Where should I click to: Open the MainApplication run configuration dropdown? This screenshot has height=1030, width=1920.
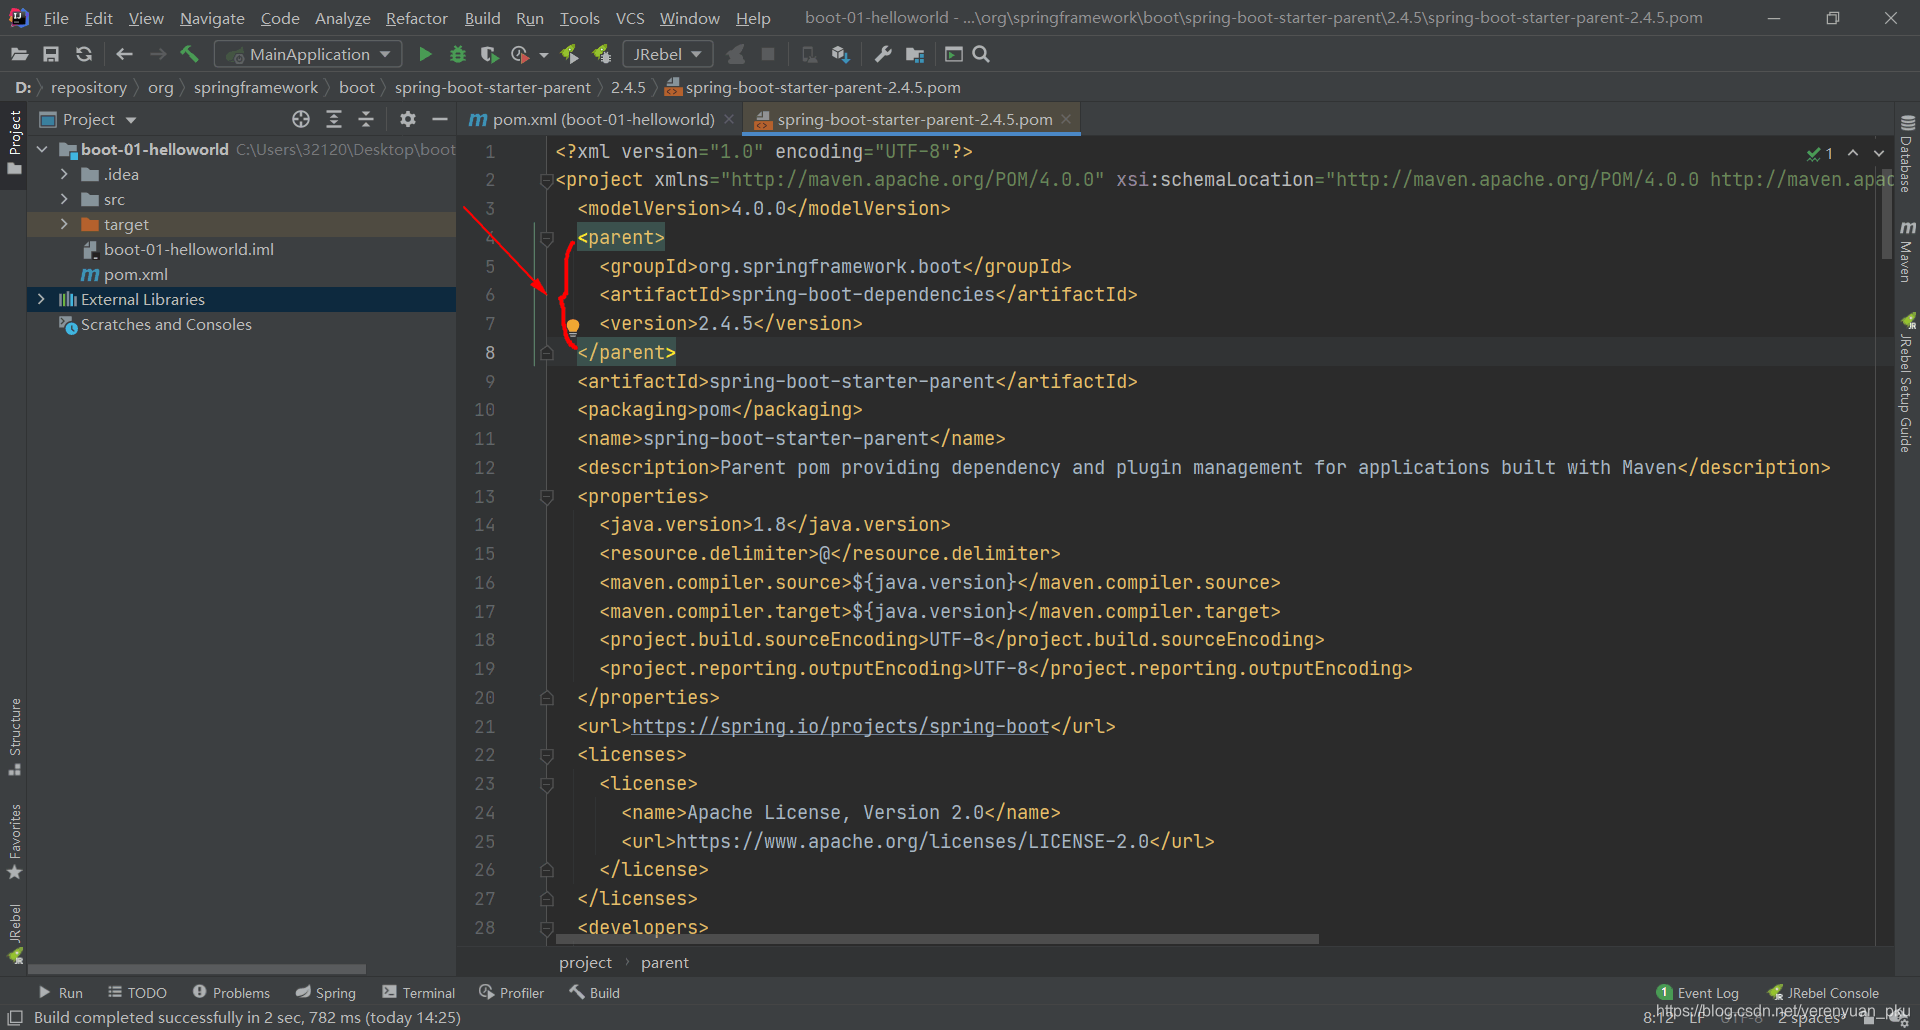308,55
